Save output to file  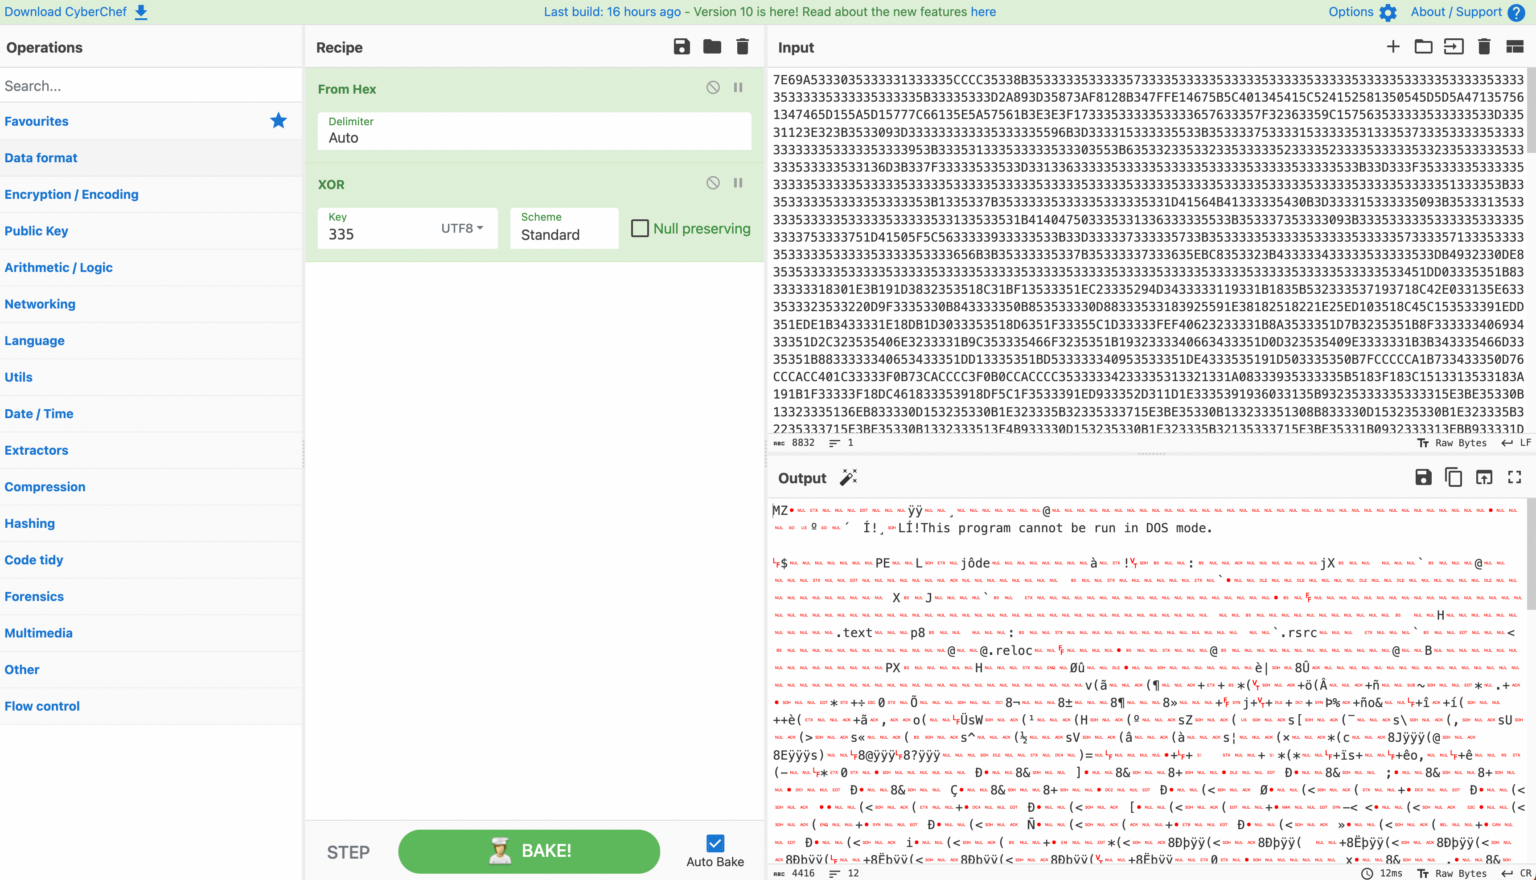(1423, 478)
